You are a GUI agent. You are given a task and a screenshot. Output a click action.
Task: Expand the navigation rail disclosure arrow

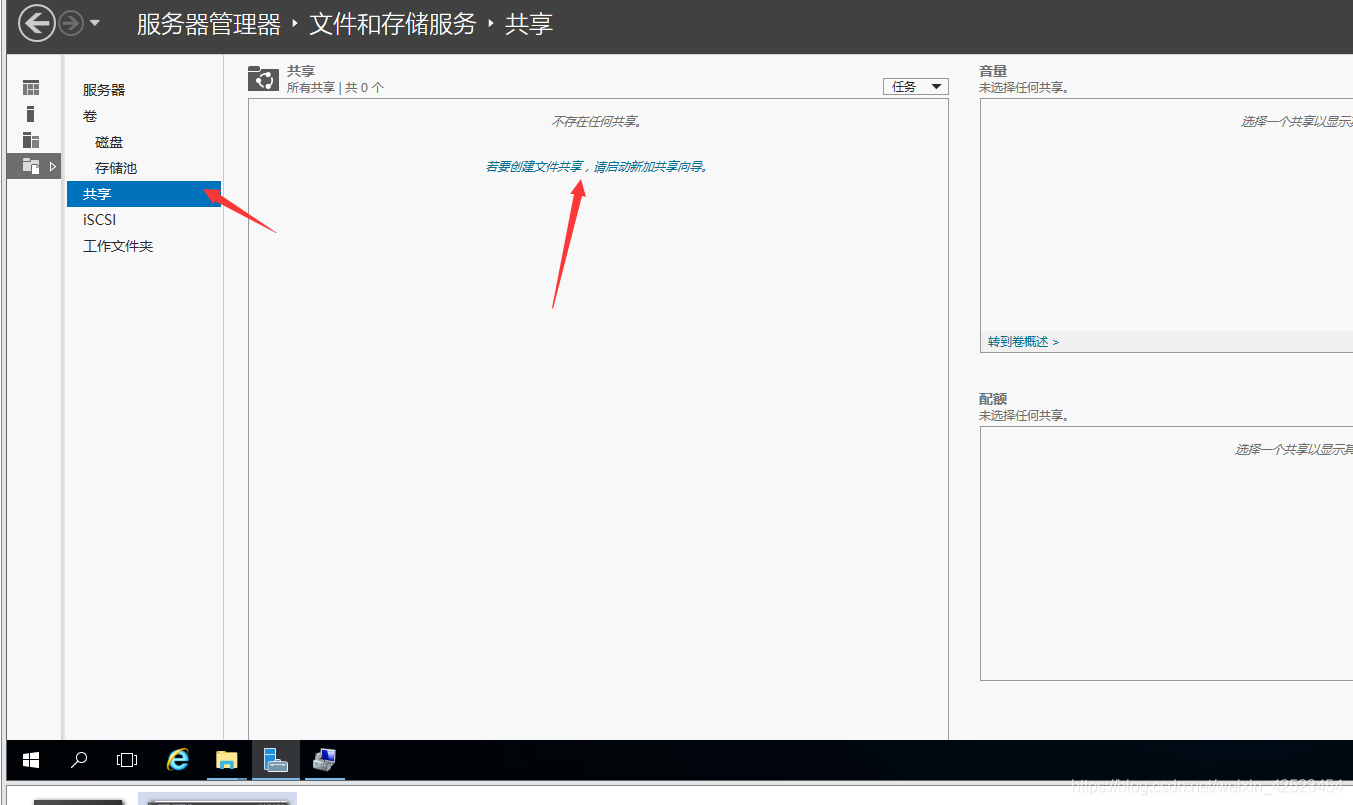click(x=53, y=165)
